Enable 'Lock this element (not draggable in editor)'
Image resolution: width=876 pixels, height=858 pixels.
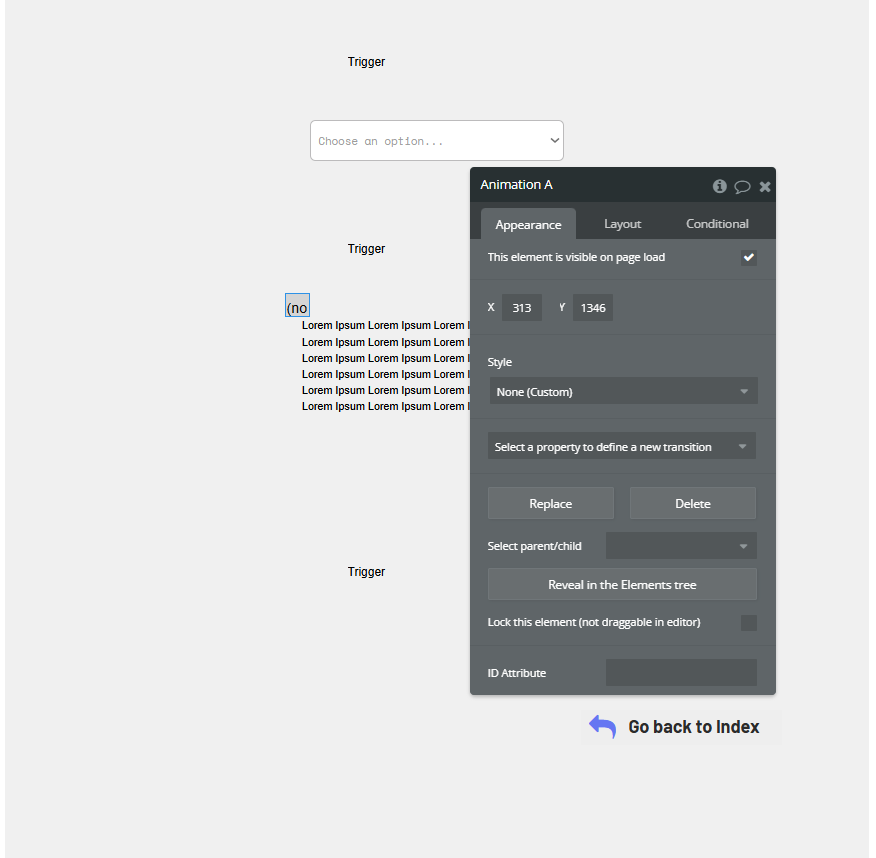point(749,622)
